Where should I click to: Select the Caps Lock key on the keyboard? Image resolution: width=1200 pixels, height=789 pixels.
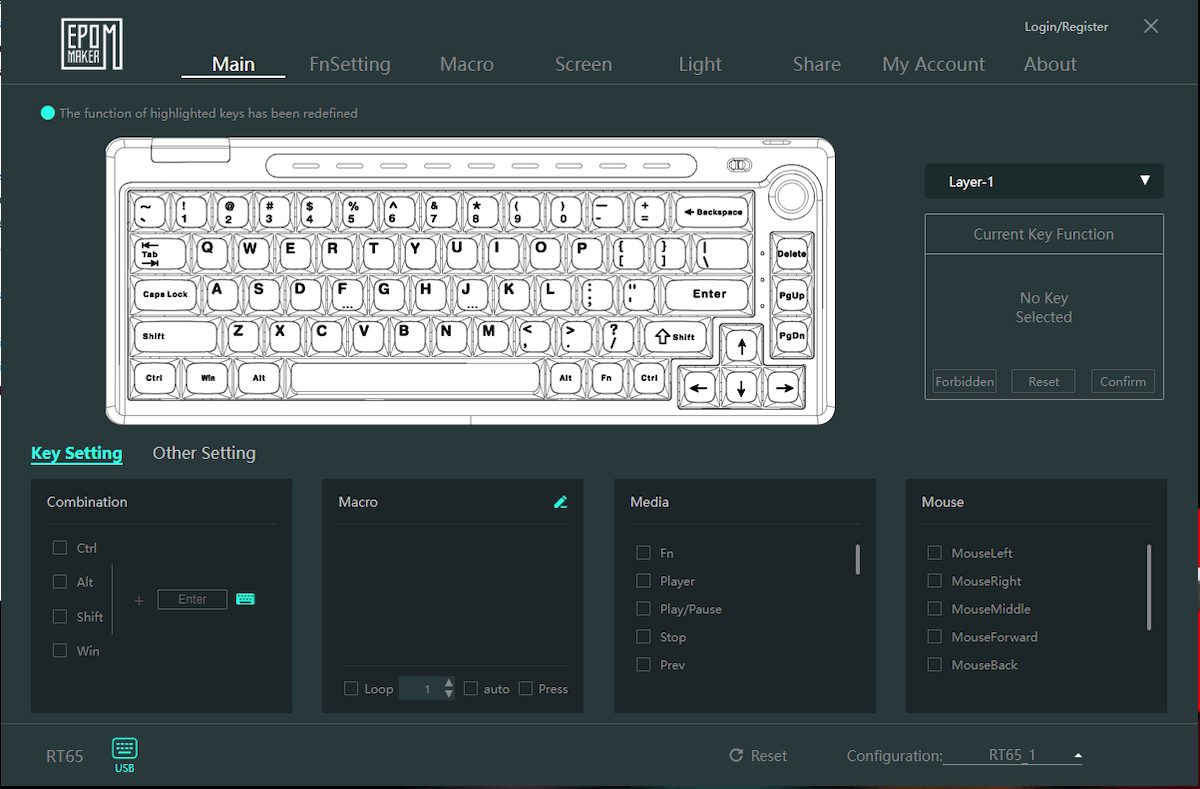click(x=166, y=294)
